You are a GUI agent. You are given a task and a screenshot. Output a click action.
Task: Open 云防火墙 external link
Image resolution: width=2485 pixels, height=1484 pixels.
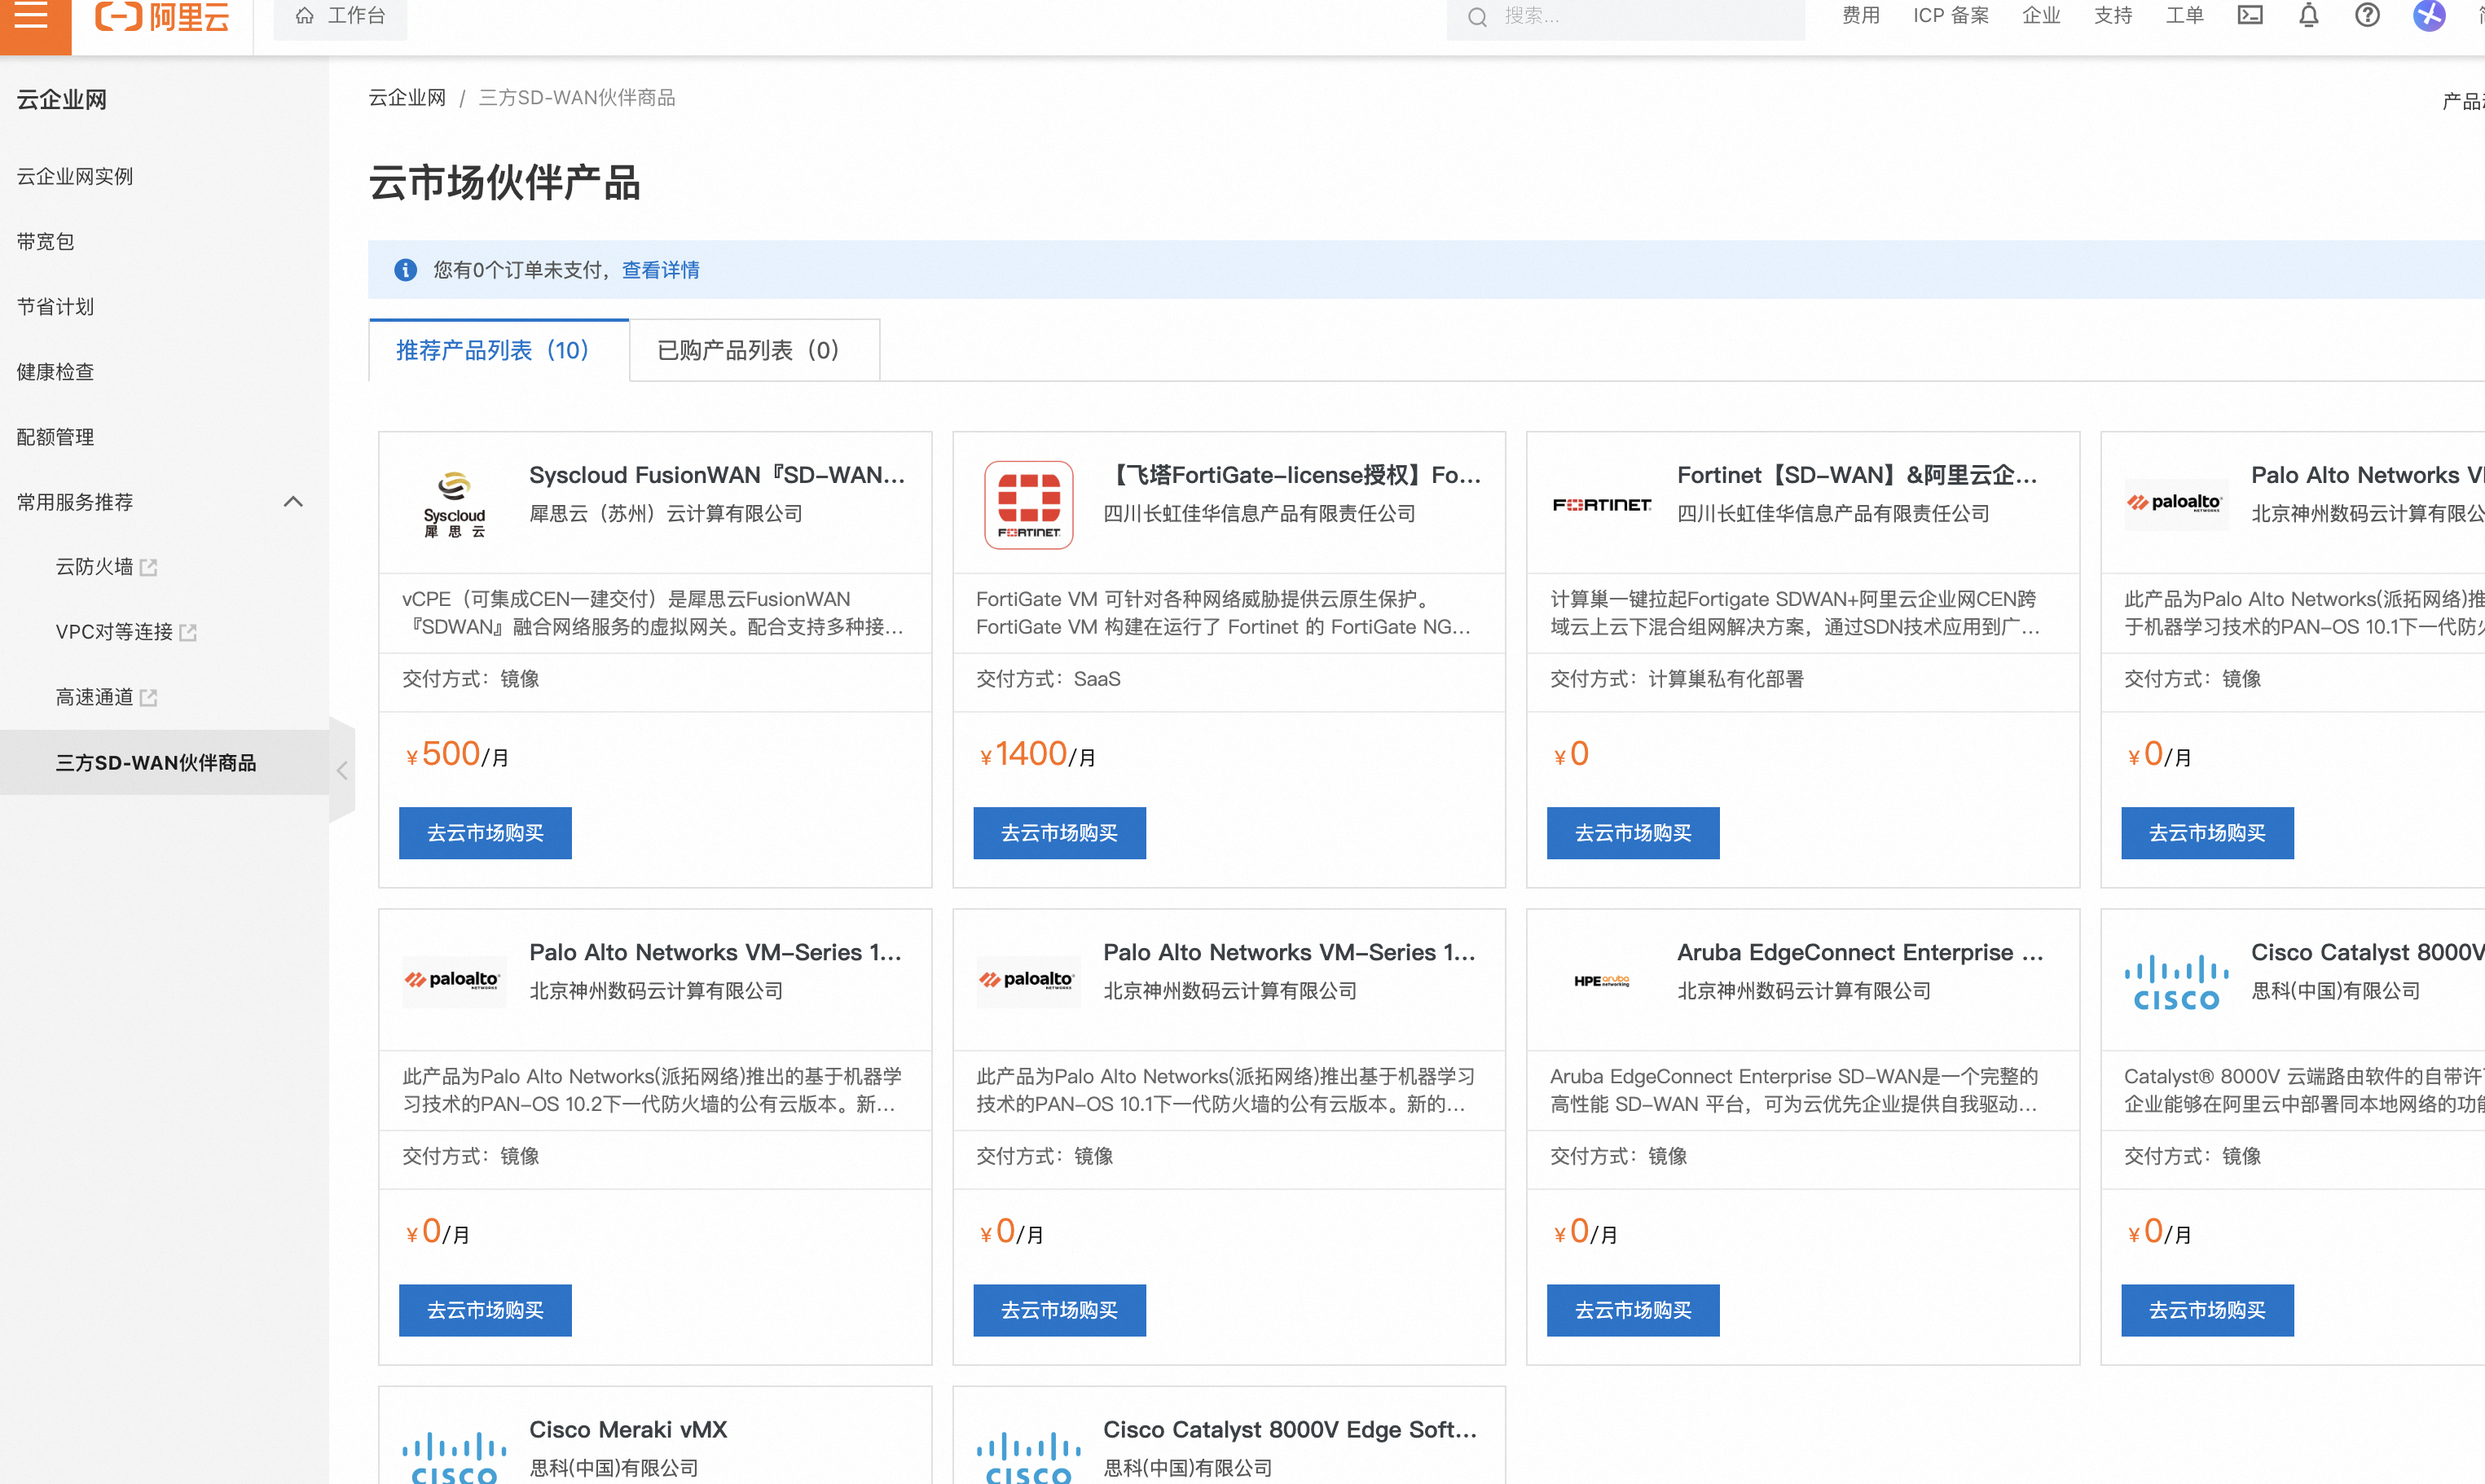(x=106, y=567)
